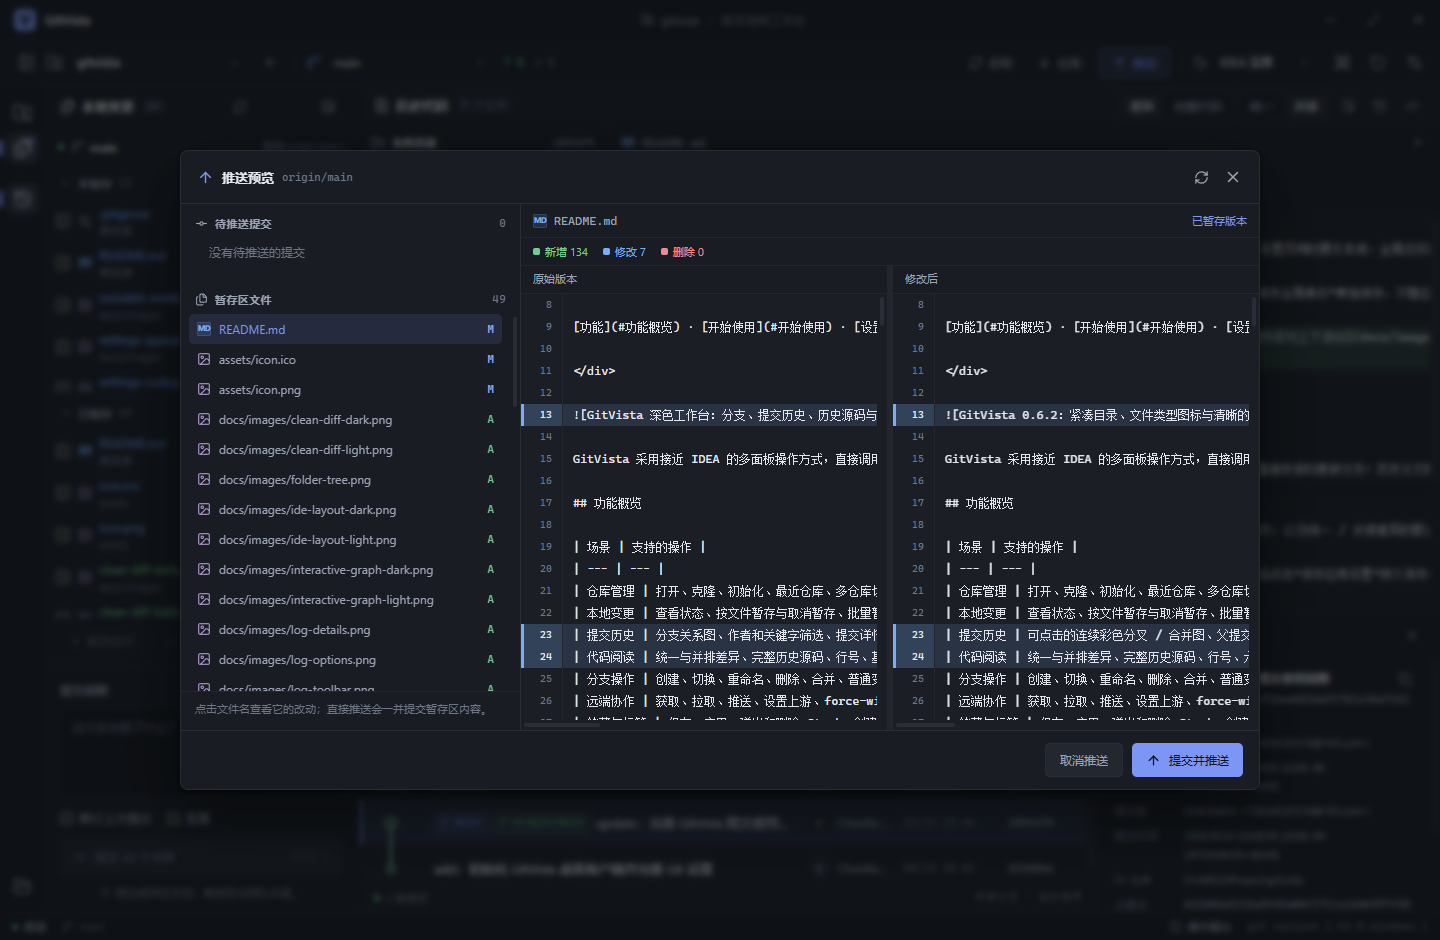Click the copy icon next to 暂存区文件
This screenshot has width=1440, height=940.
202,300
